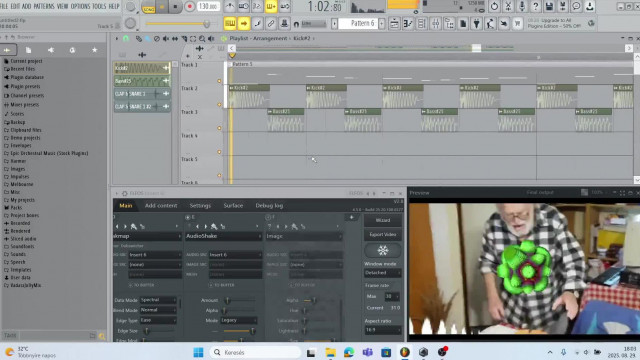Open the browser starred favorites tab
The width and height of the screenshot is (640, 360).
pyautogui.click(x=95, y=50)
